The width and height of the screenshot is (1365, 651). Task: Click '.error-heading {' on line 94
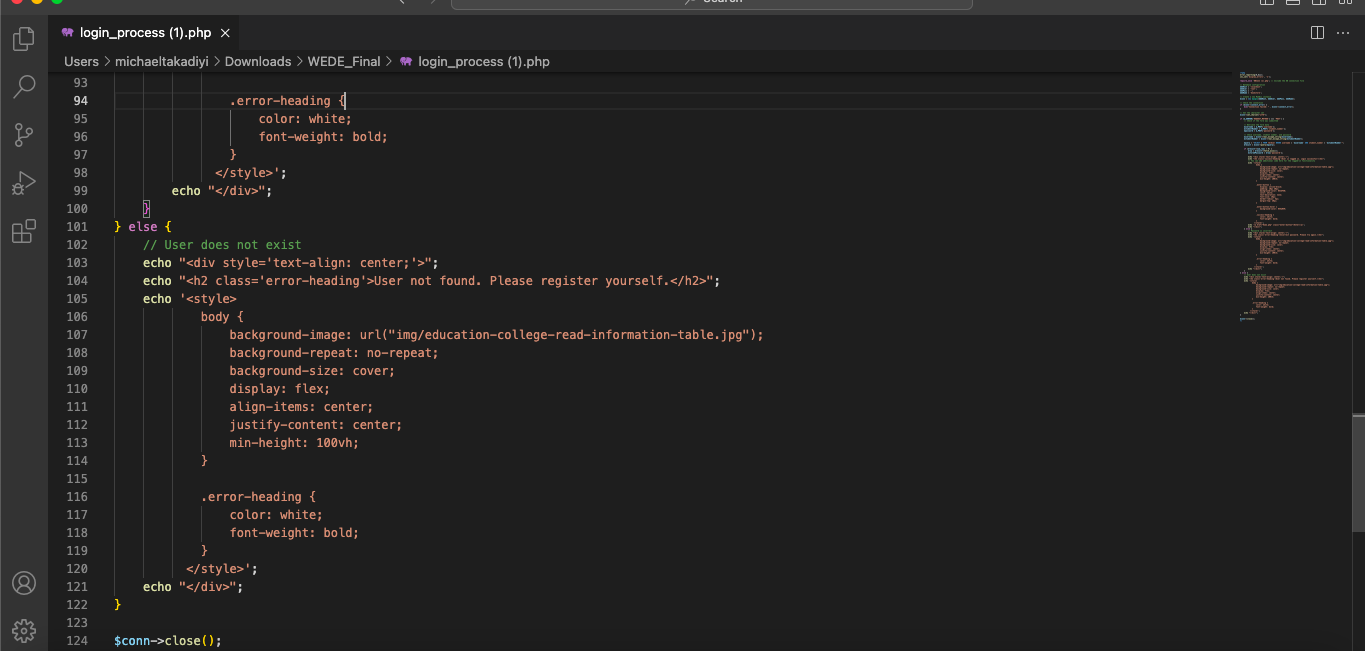[x=287, y=101]
